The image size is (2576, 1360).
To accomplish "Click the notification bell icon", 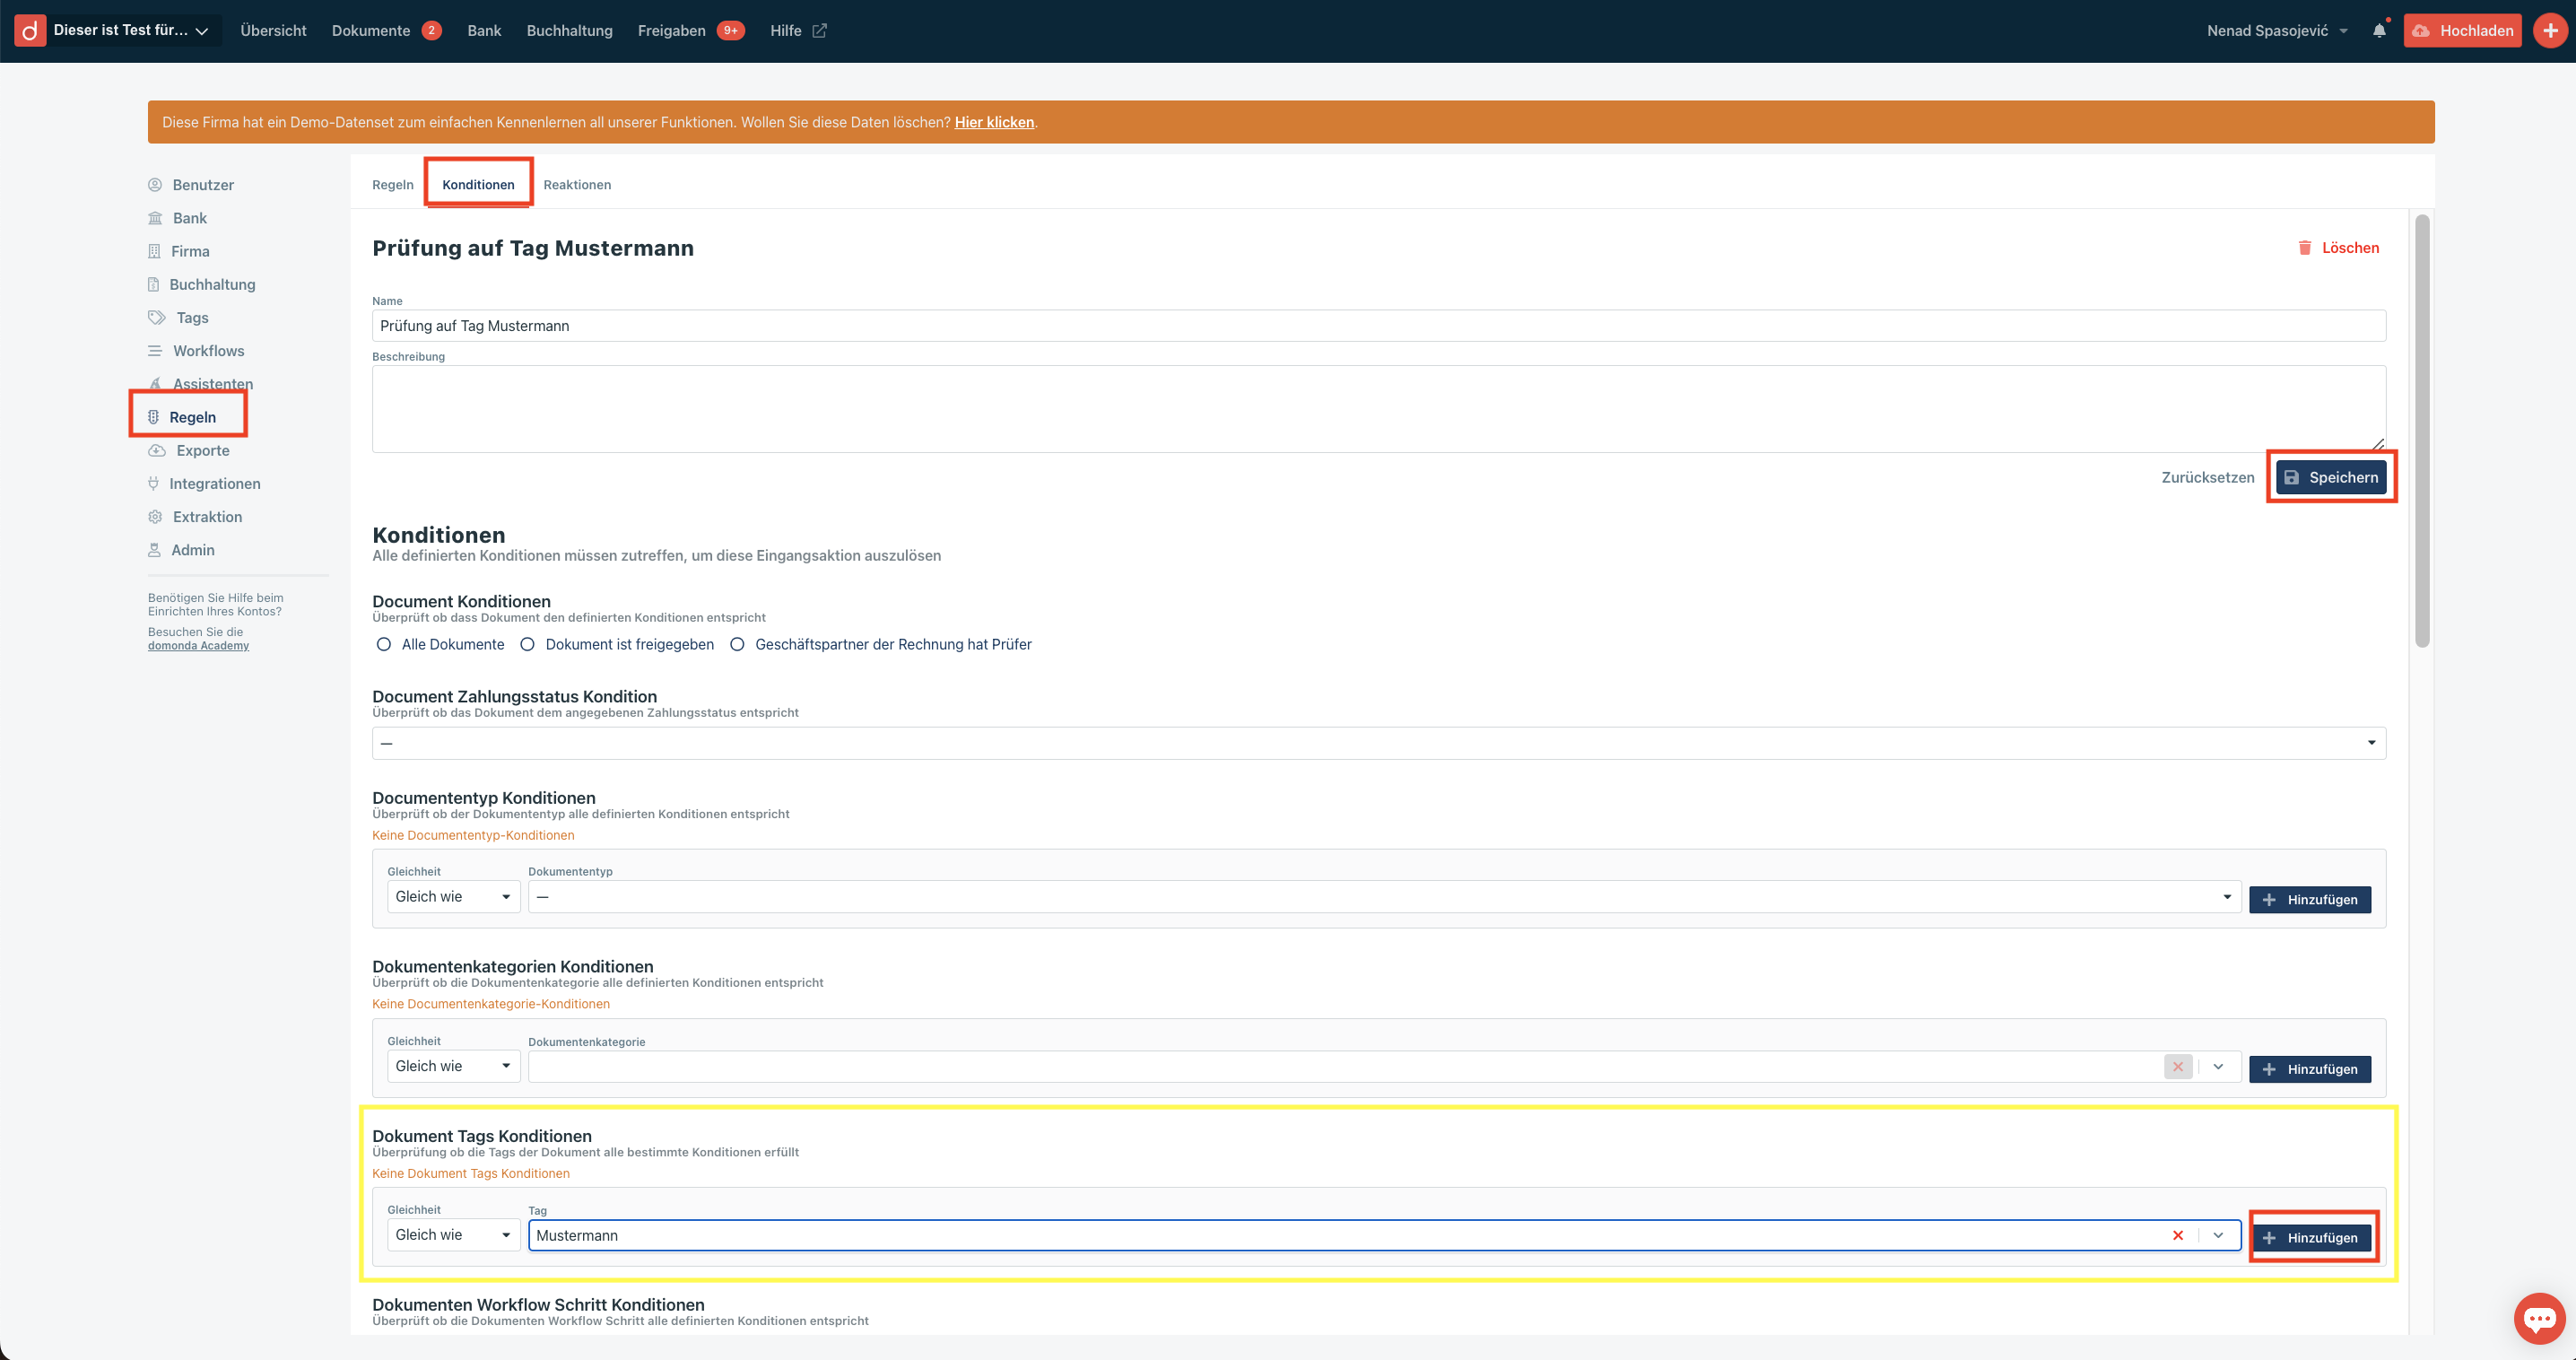I will (x=2379, y=31).
